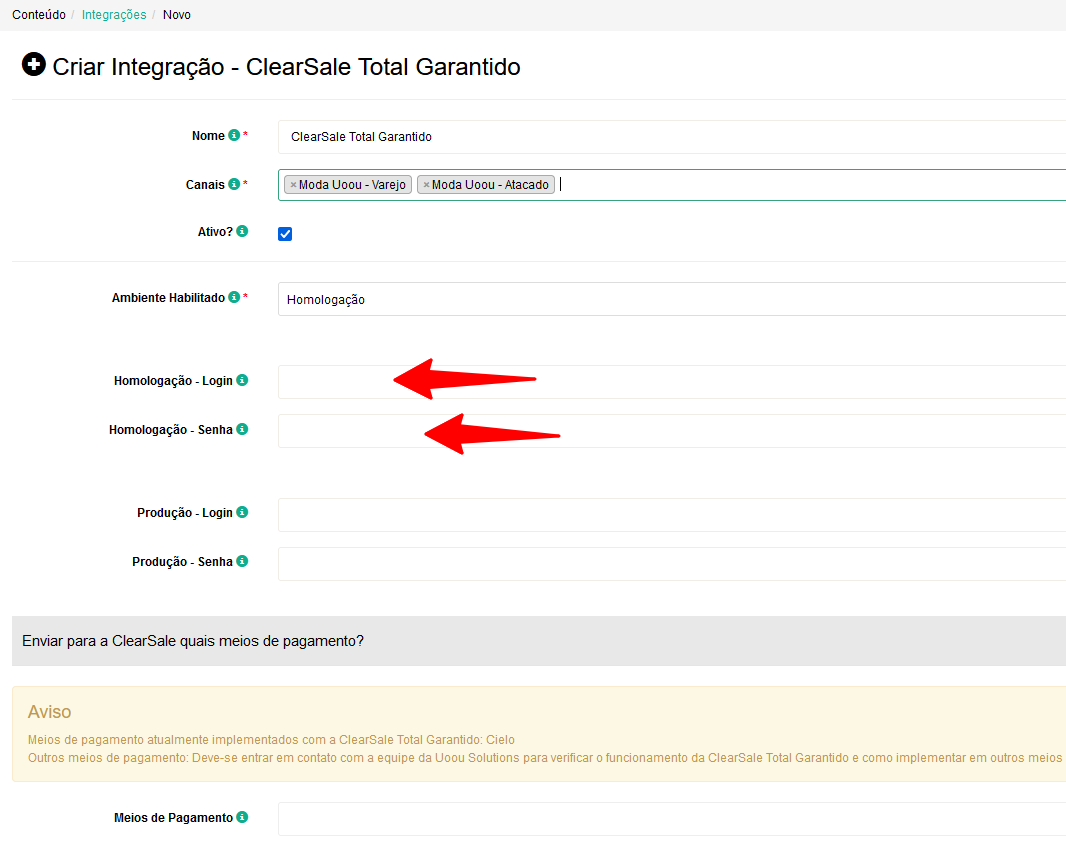Click the Moda Uoou - Varejo tag text
Viewport: 1066px width, 850px height.
tap(352, 185)
